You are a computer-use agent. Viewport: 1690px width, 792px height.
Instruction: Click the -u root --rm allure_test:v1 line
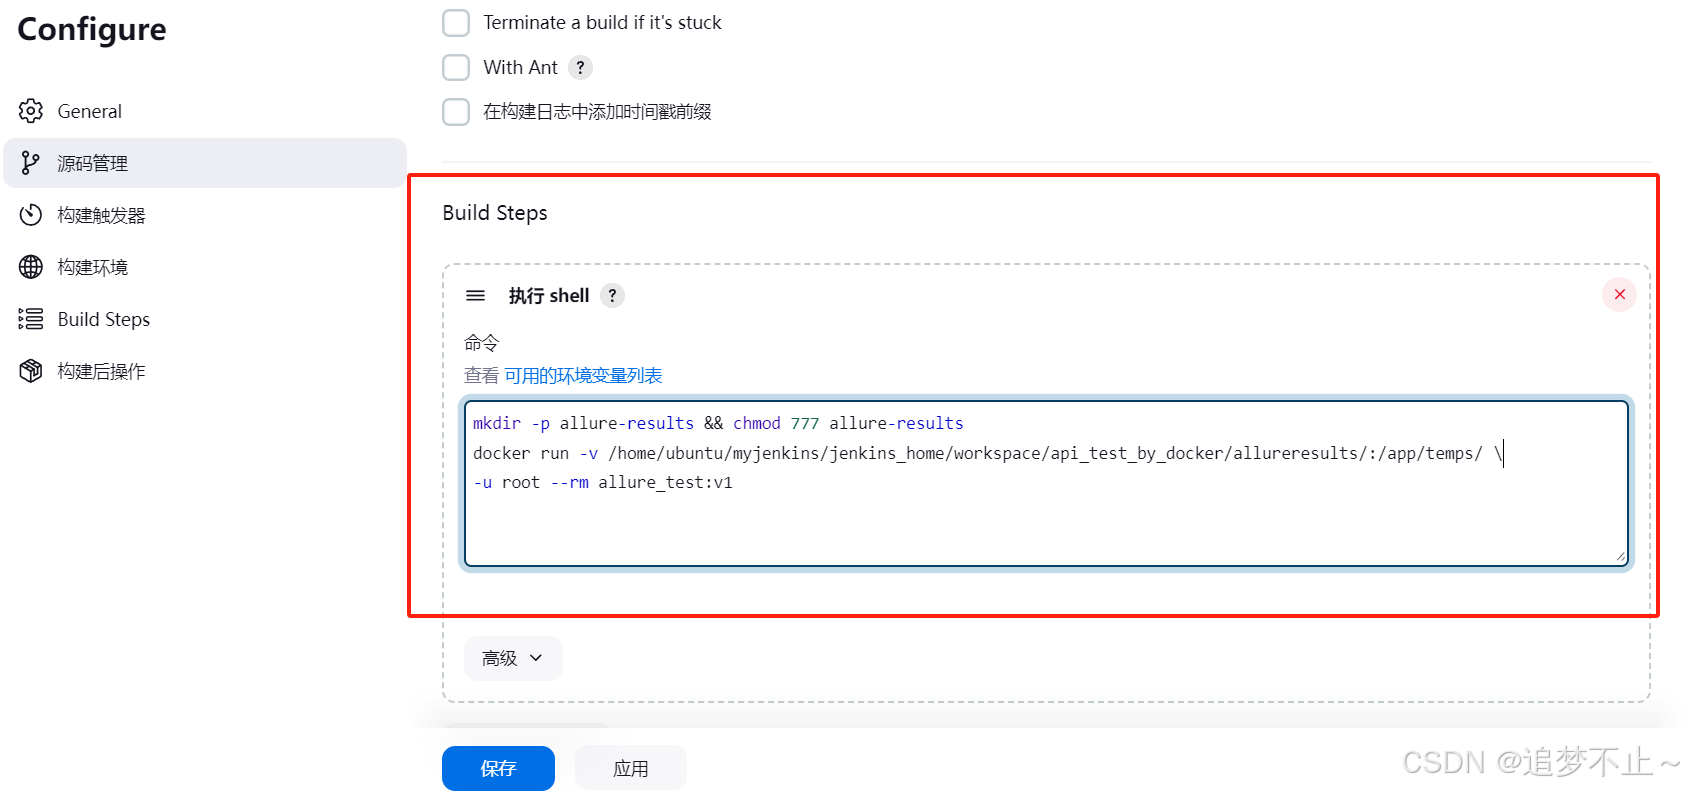pos(603,482)
